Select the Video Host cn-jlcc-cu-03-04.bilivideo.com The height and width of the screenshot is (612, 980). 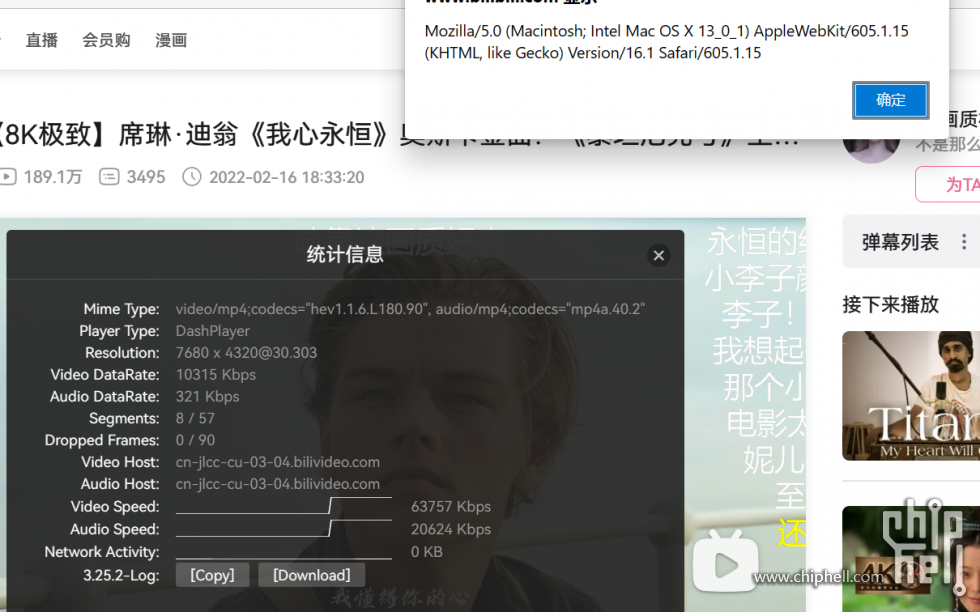(x=278, y=462)
